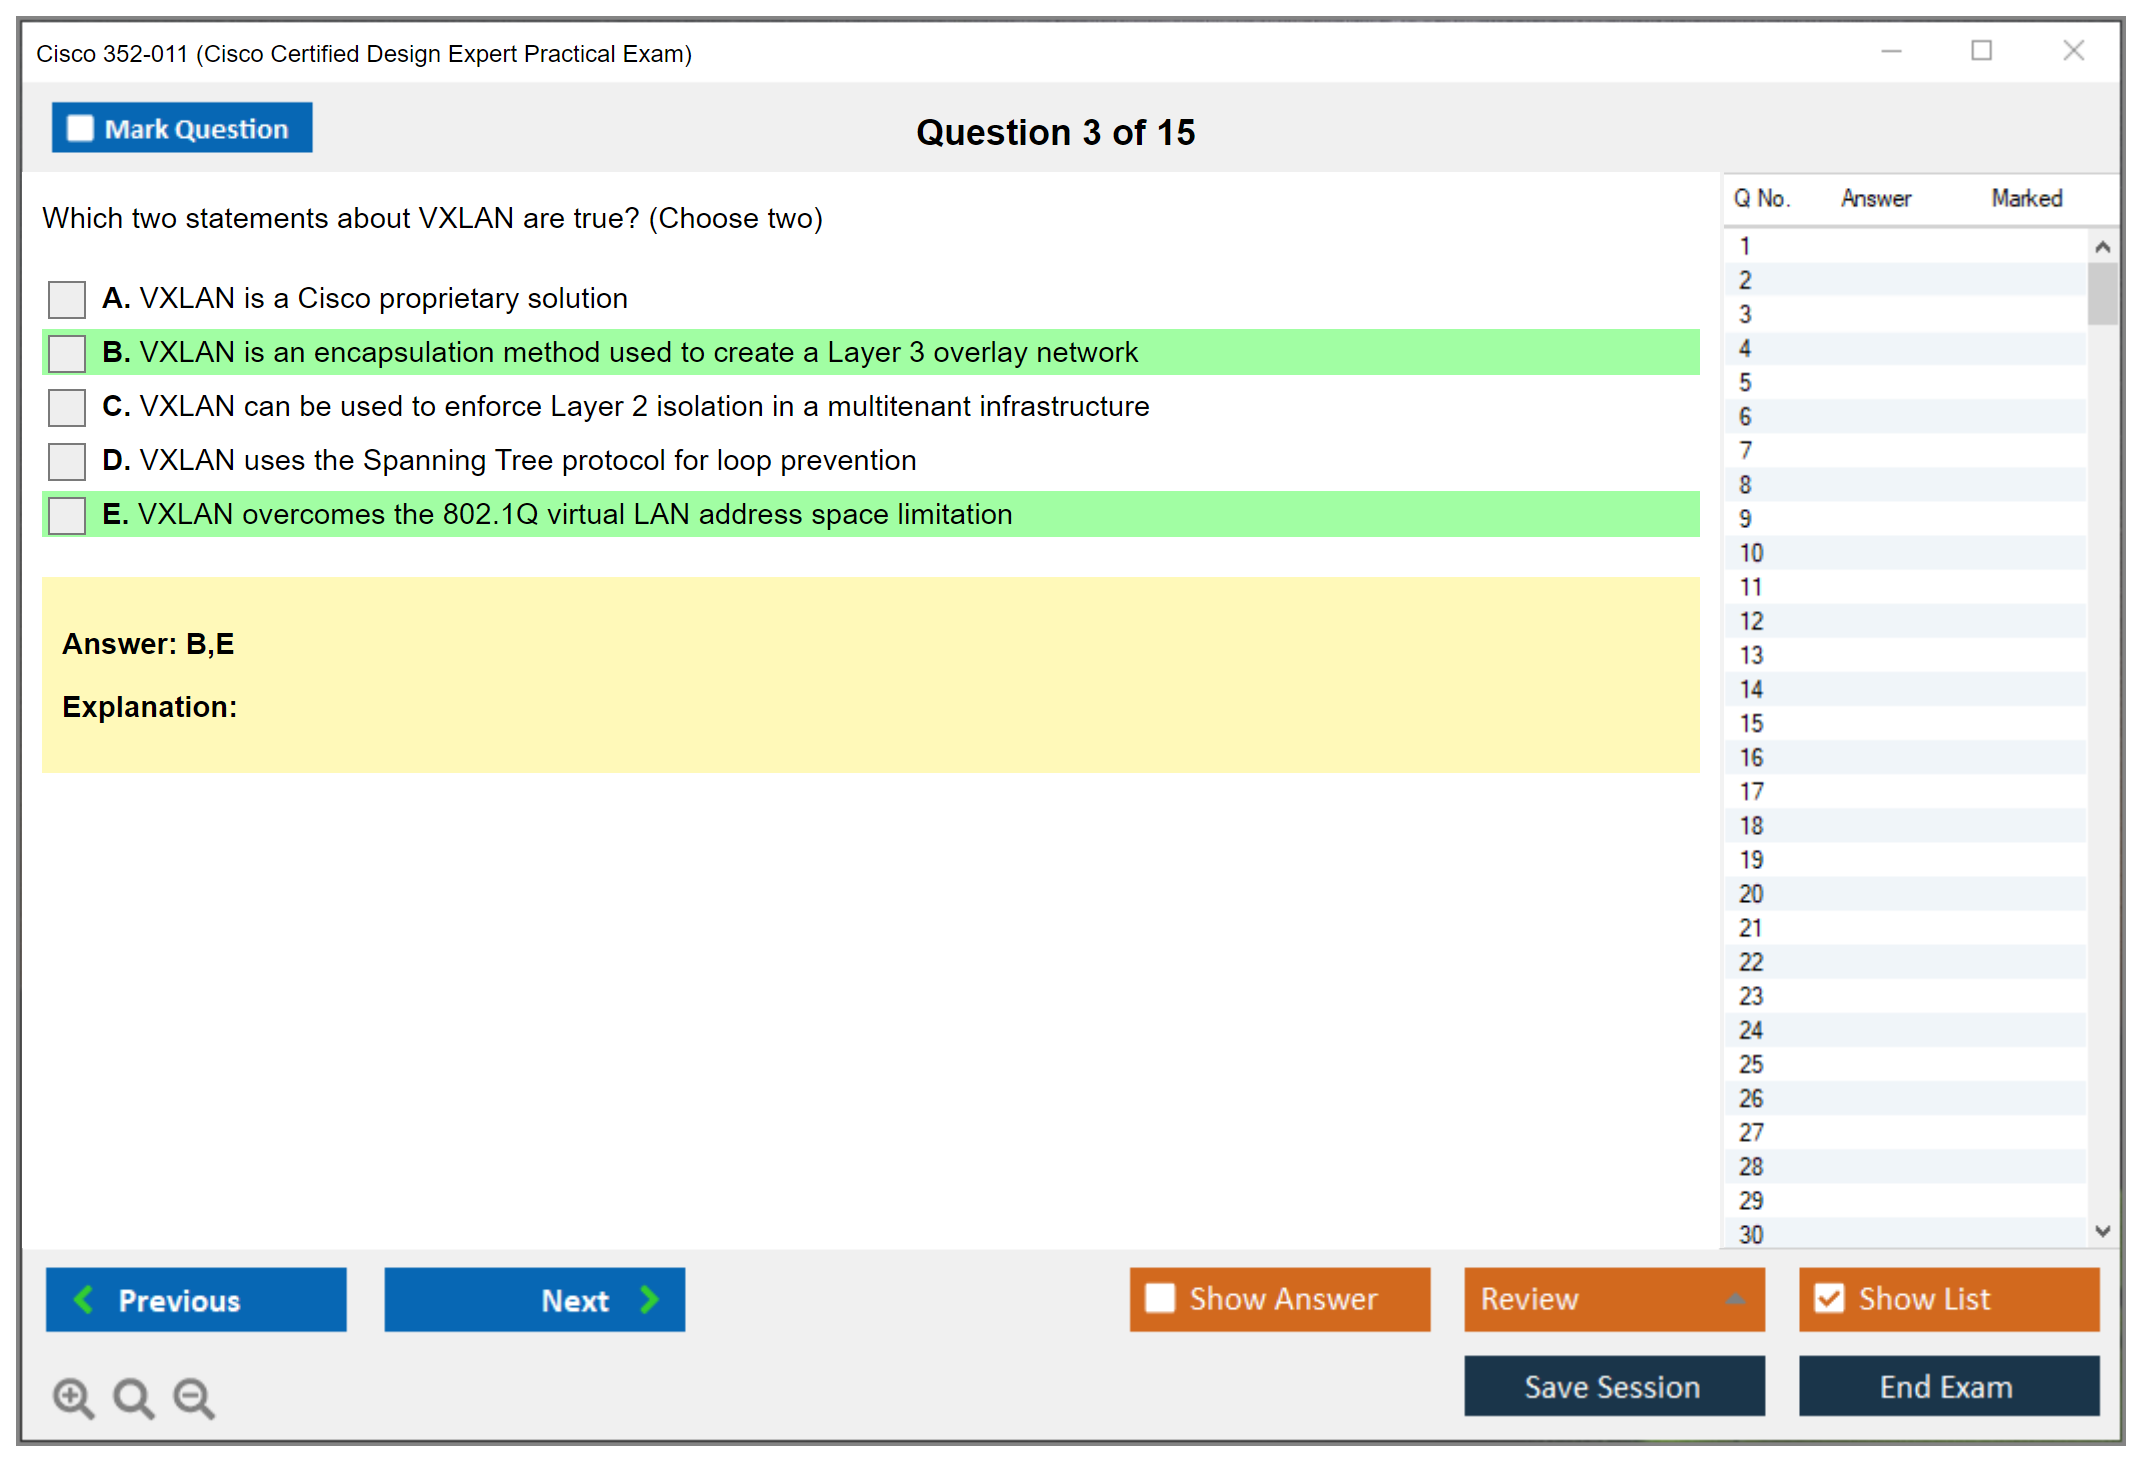Jump to question 10 in list

1751,553
